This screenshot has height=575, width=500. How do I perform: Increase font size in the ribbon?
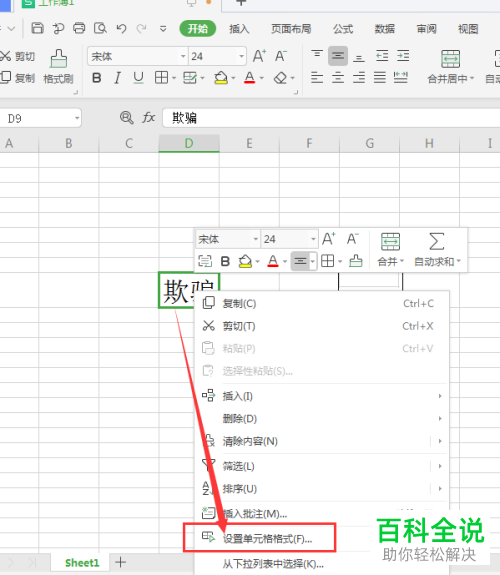[259, 56]
